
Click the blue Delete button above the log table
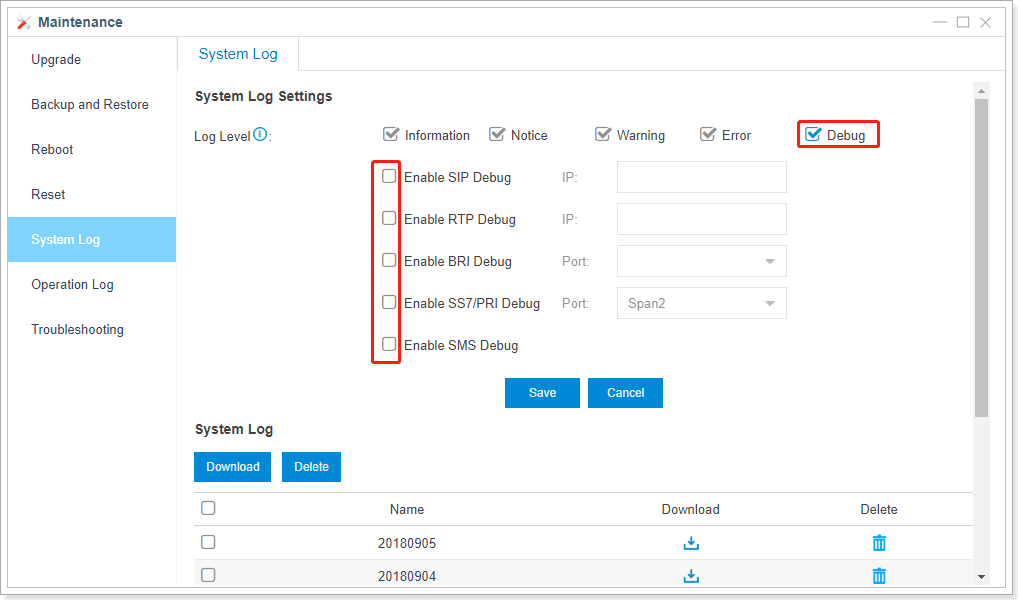(311, 467)
